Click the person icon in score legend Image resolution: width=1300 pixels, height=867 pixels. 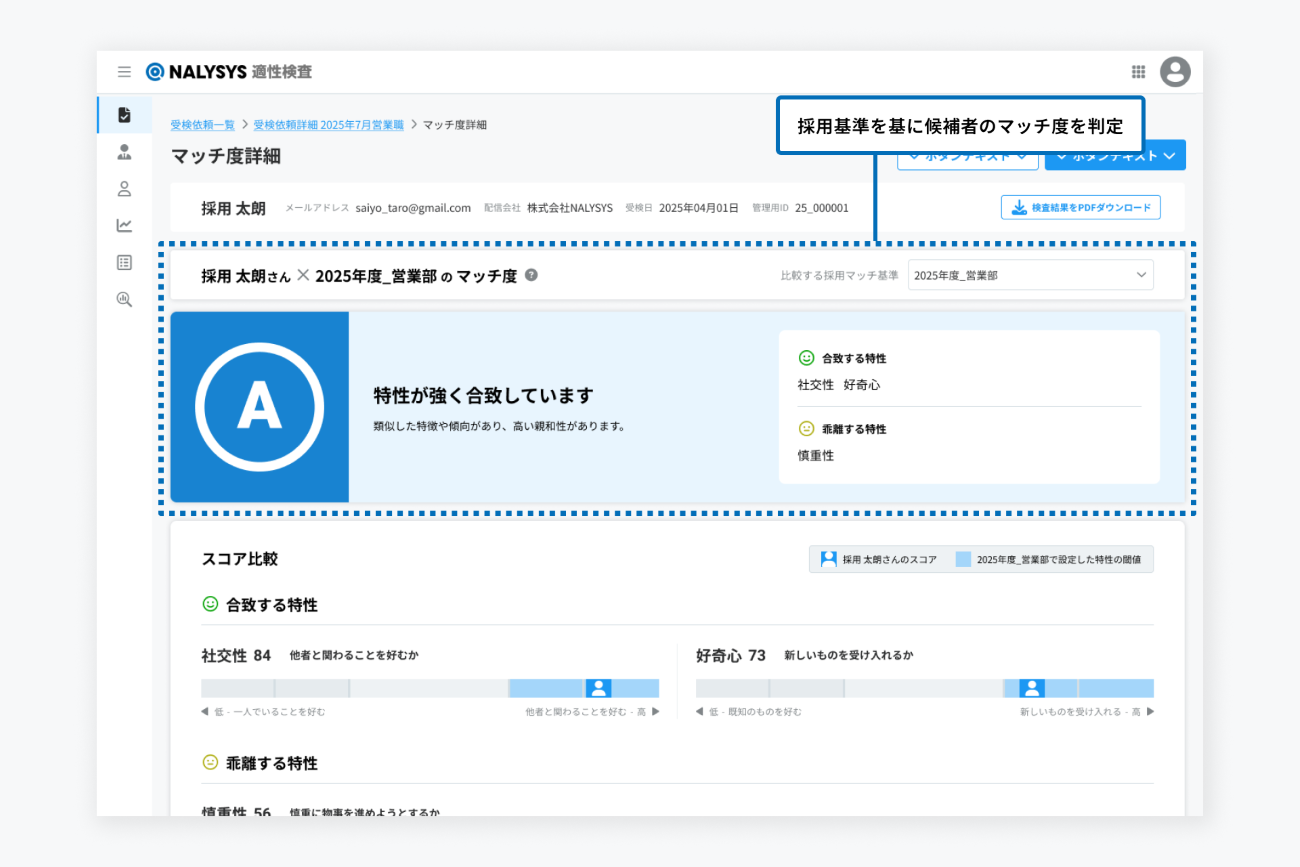point(828,559)
